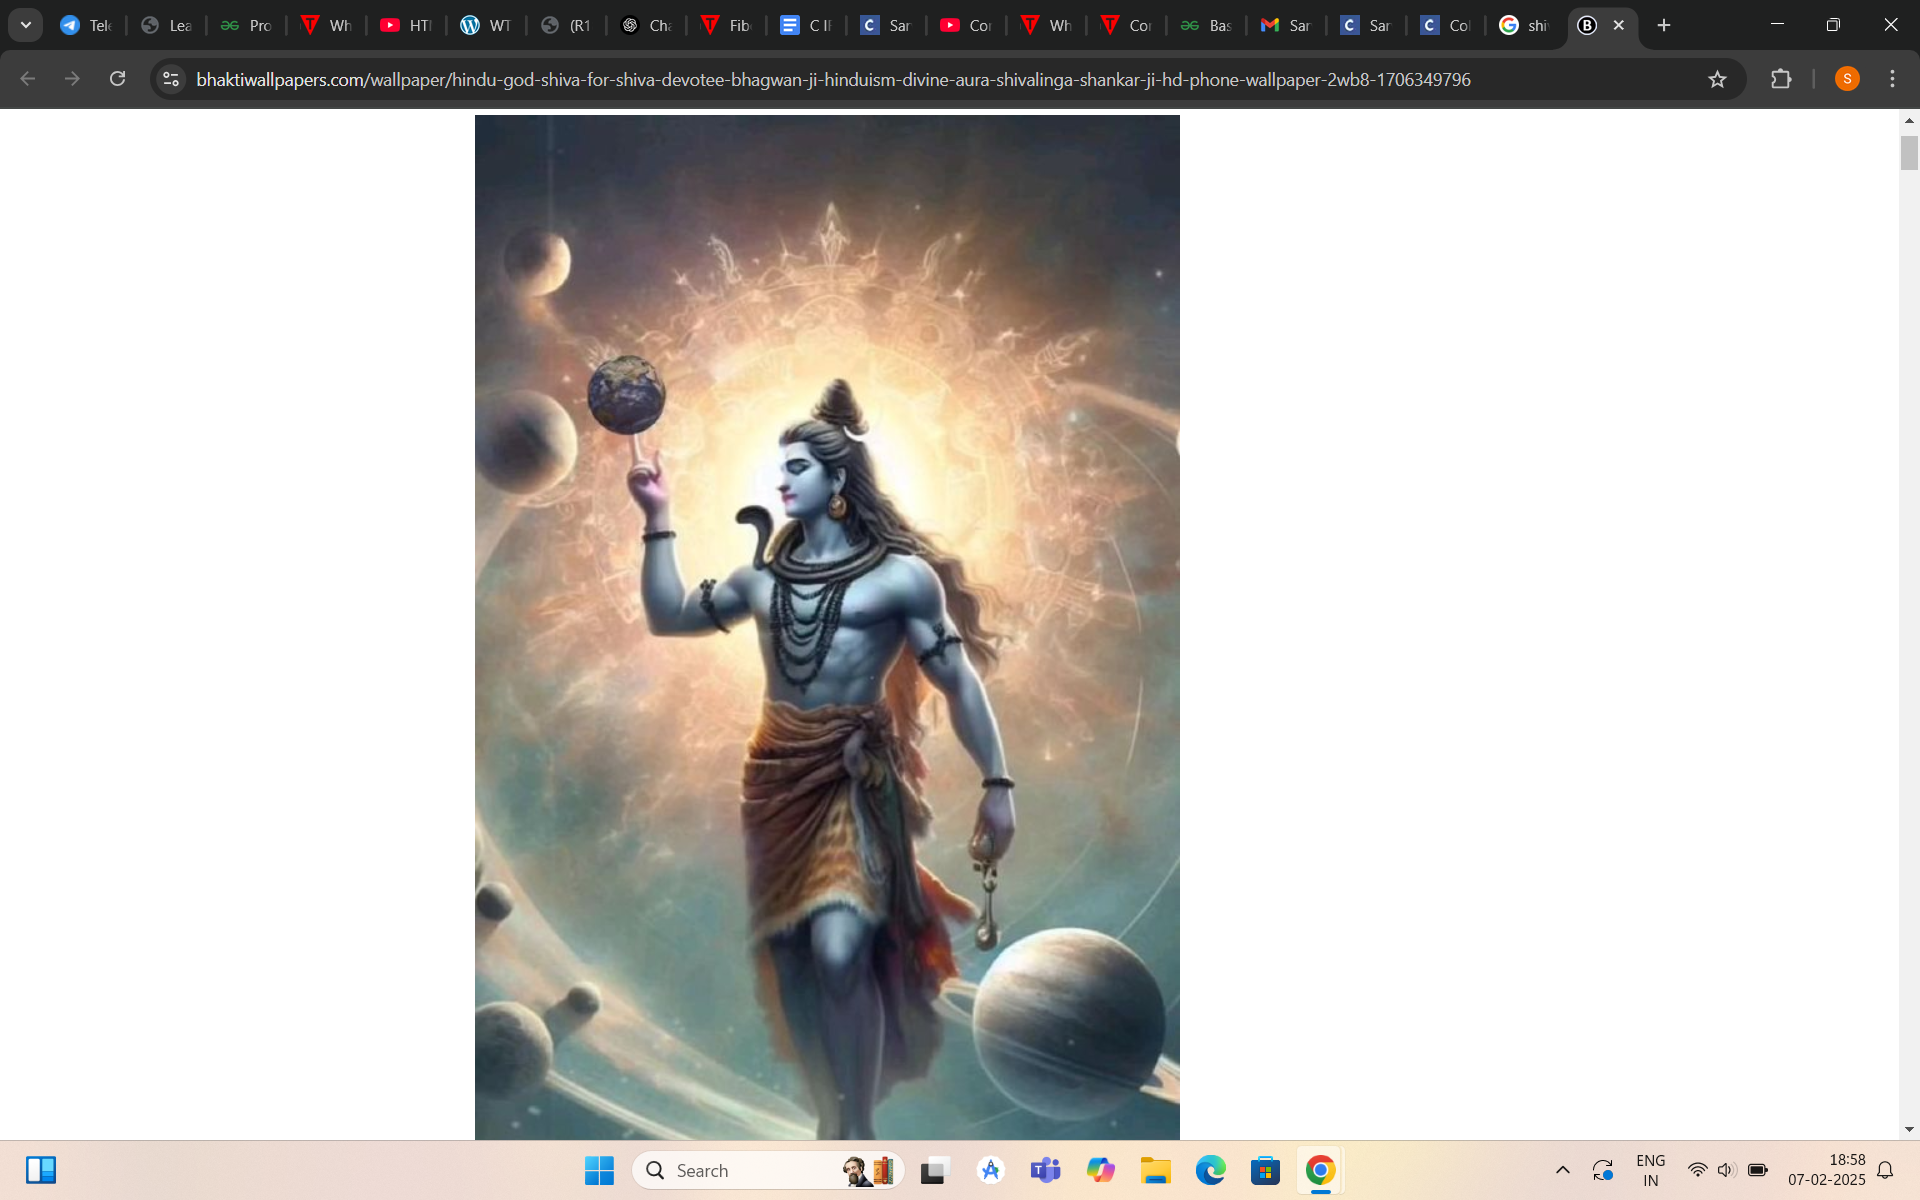Open a new browser tab
The image size is (1920, 1200).
[1664, 25]
